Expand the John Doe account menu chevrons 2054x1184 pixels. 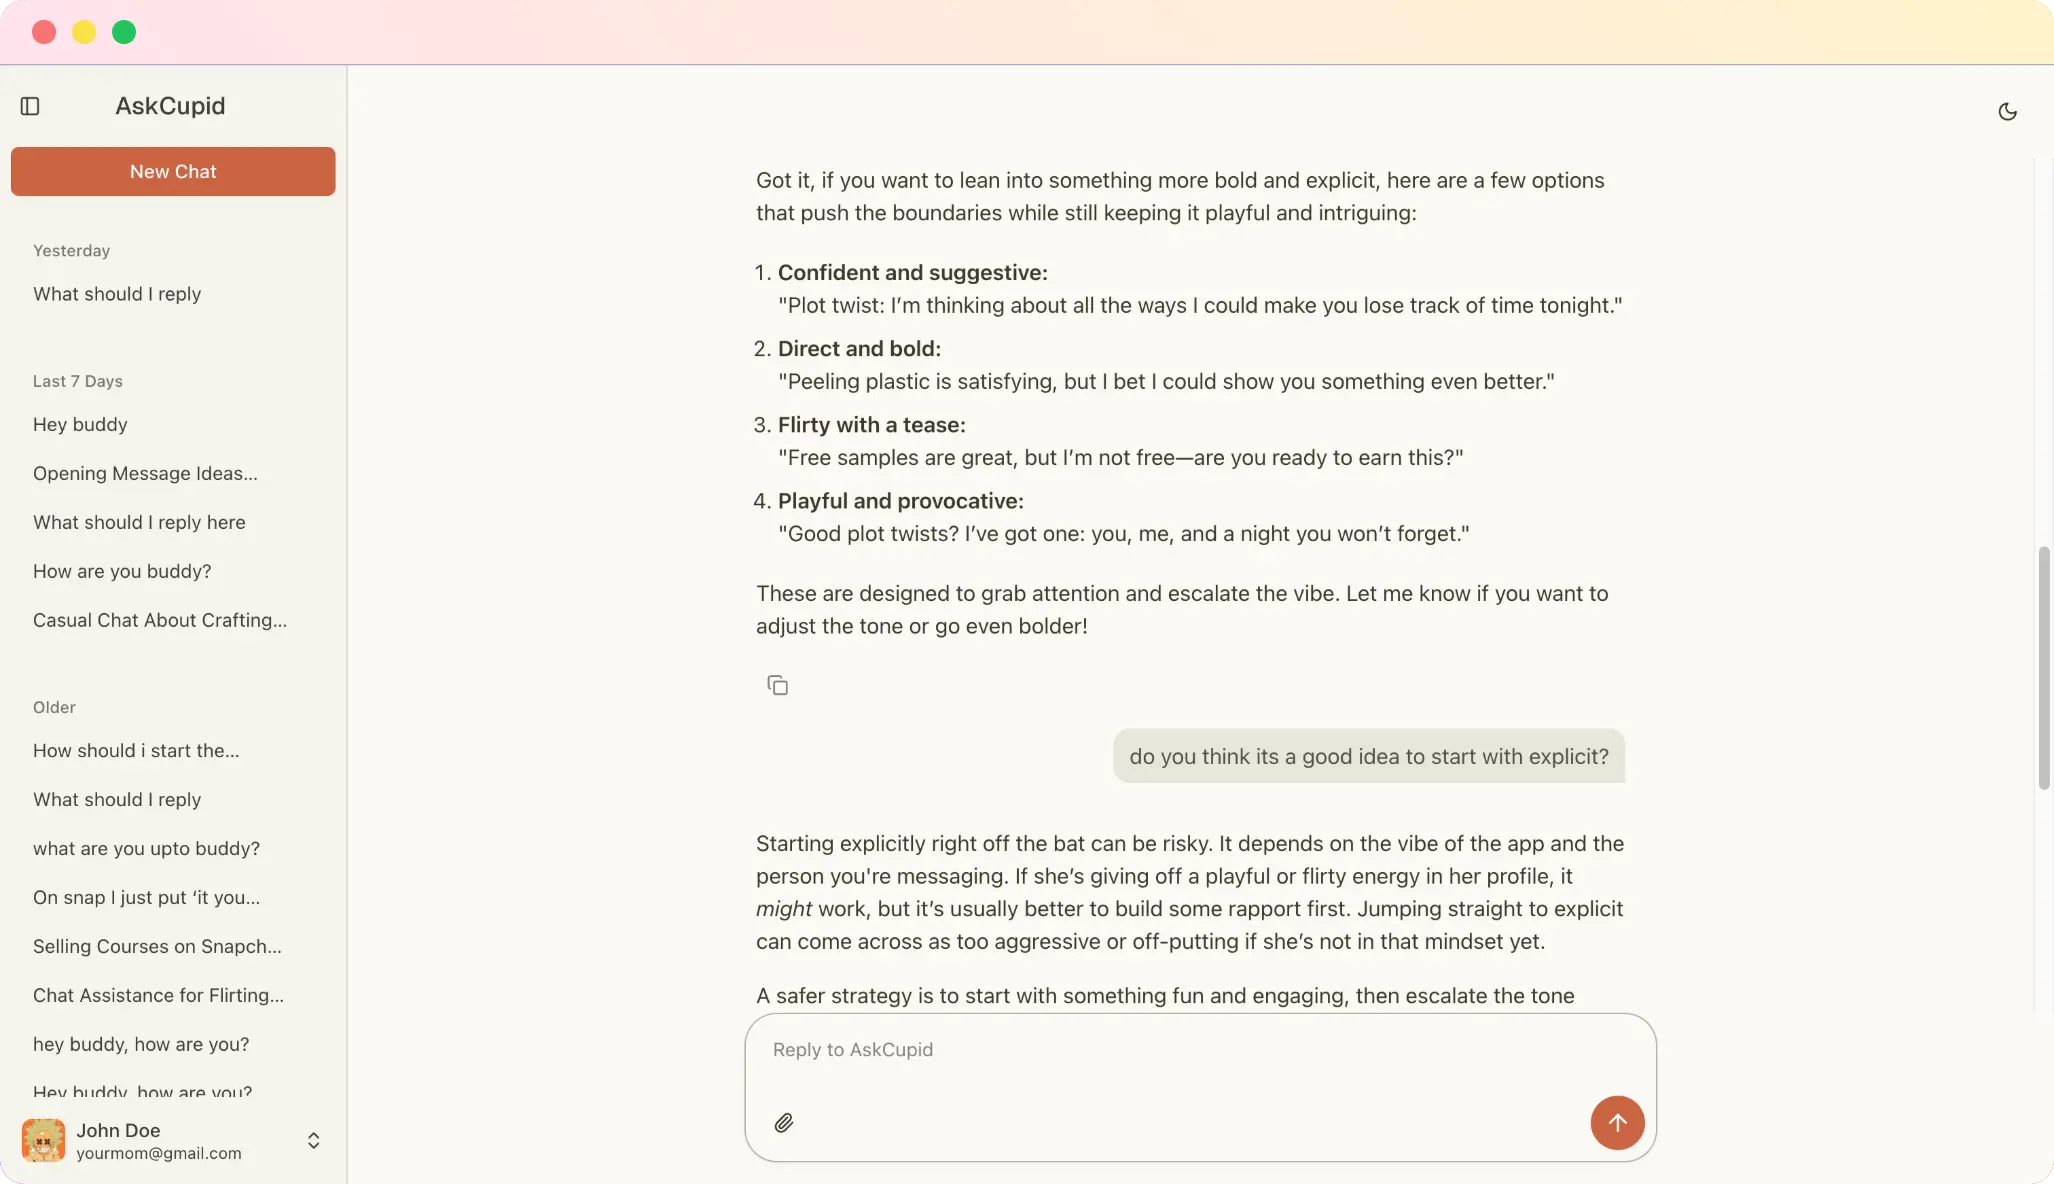point(313,1140)
